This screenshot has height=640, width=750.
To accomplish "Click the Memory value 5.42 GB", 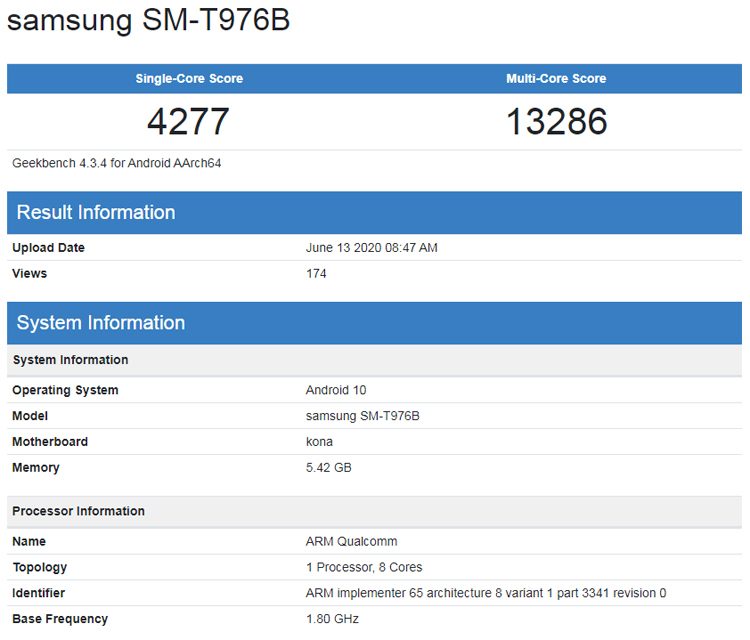I will coord(328,468).
